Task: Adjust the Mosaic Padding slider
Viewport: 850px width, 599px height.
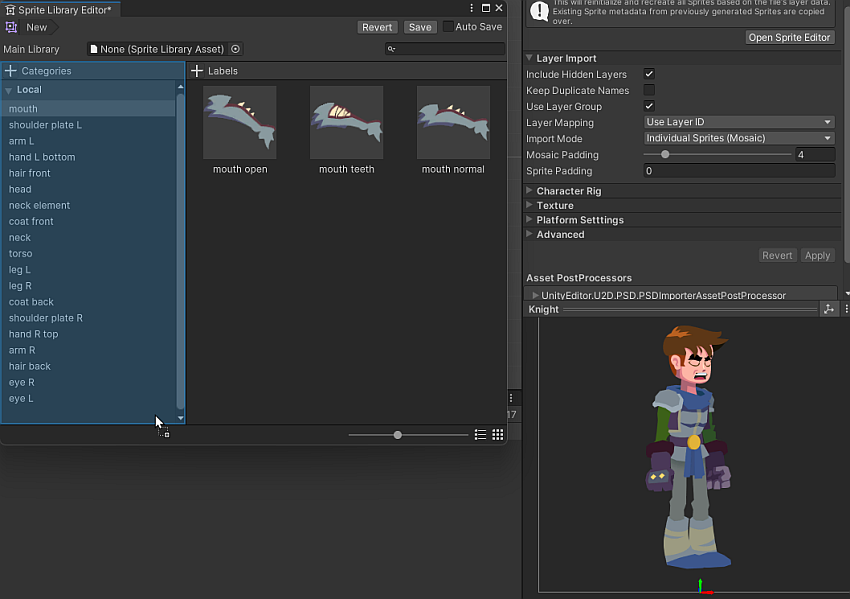Action: click(x=665, y=155)
